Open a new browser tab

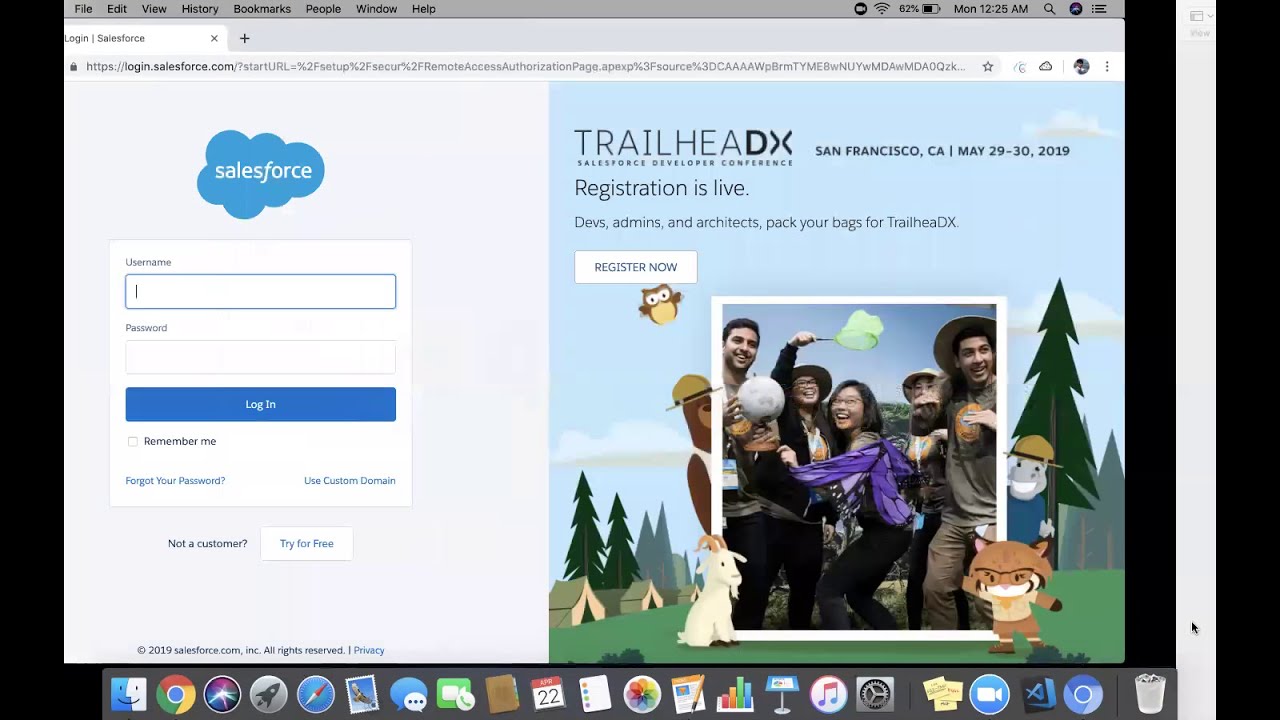244,38
